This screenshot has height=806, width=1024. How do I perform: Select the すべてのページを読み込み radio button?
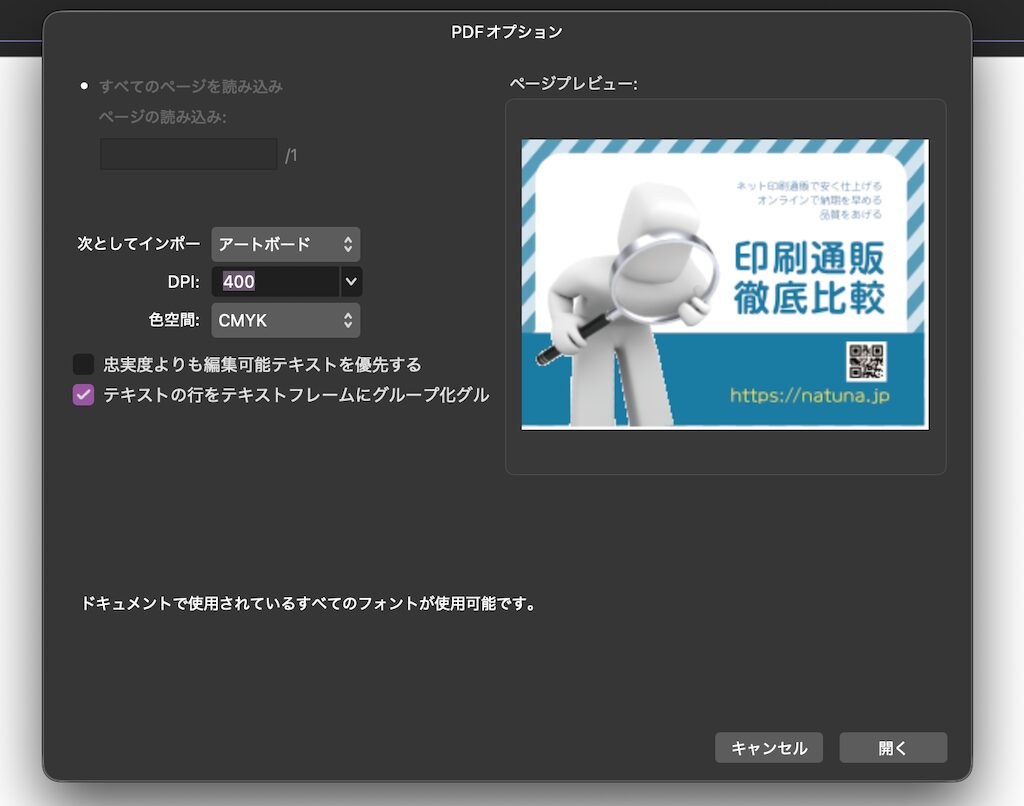point(84,86)
